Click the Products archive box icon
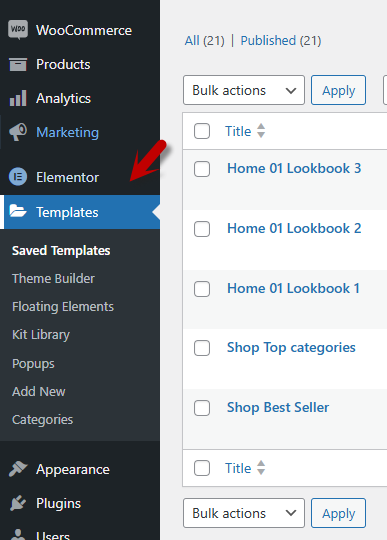Screen dimensions: 387x540 18,64
